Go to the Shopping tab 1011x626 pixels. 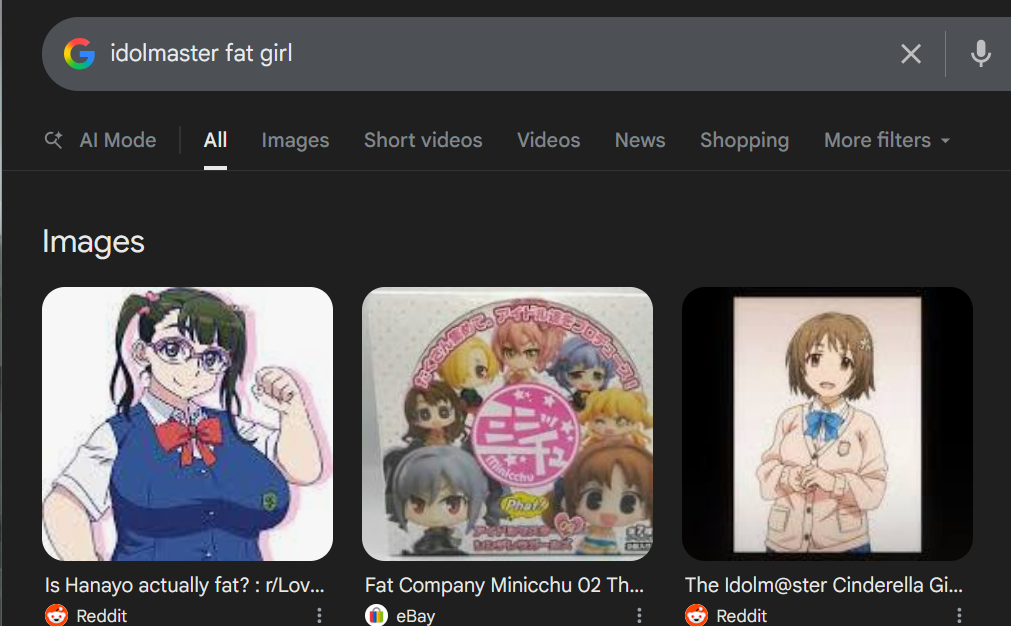point(745,140)
